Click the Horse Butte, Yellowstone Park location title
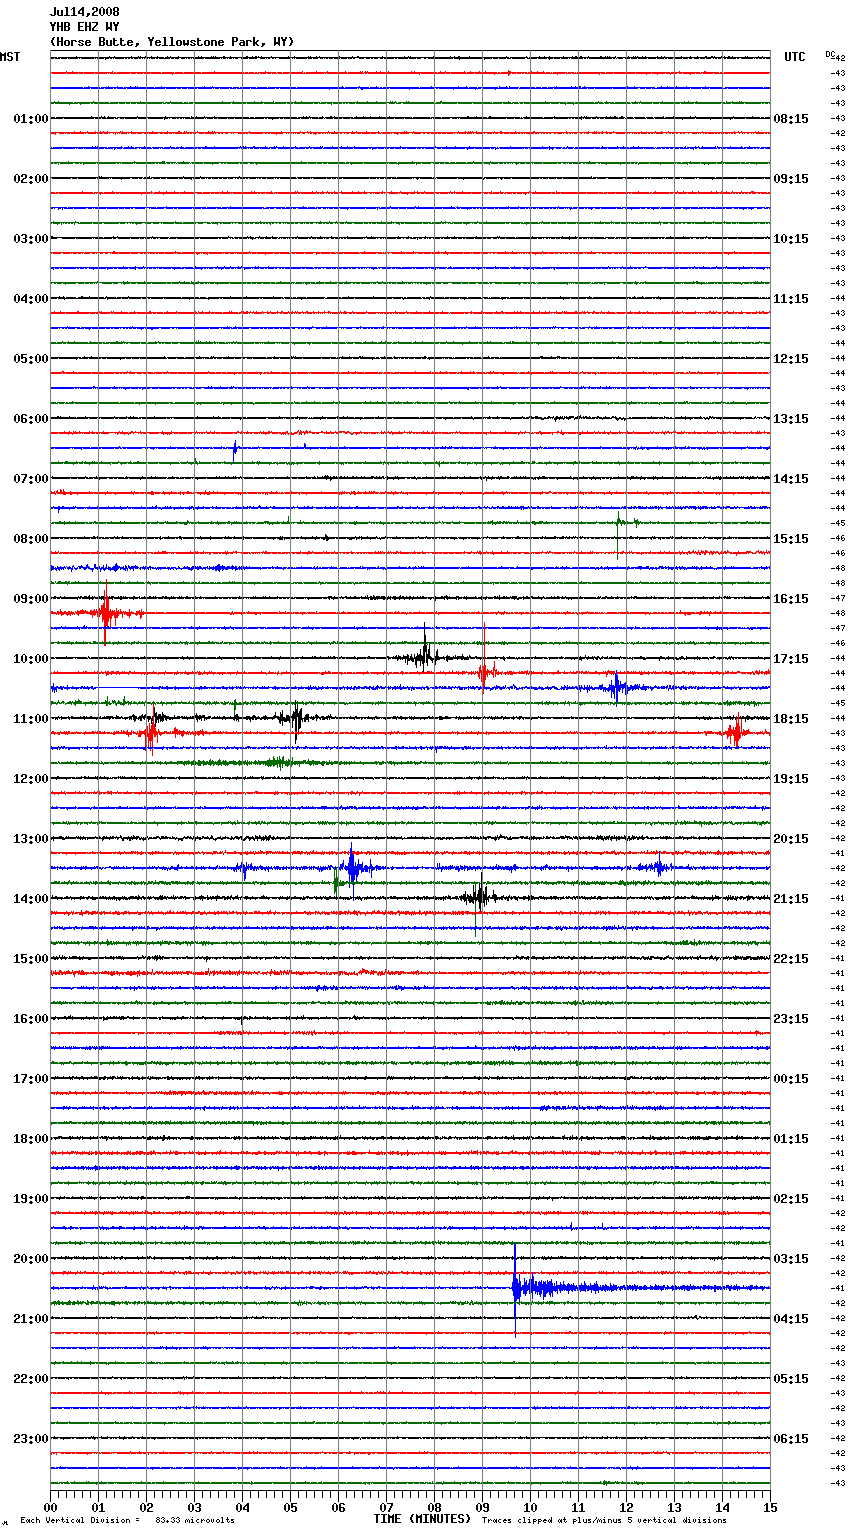This screenshot has height=1534, width=850. (172, 42)
